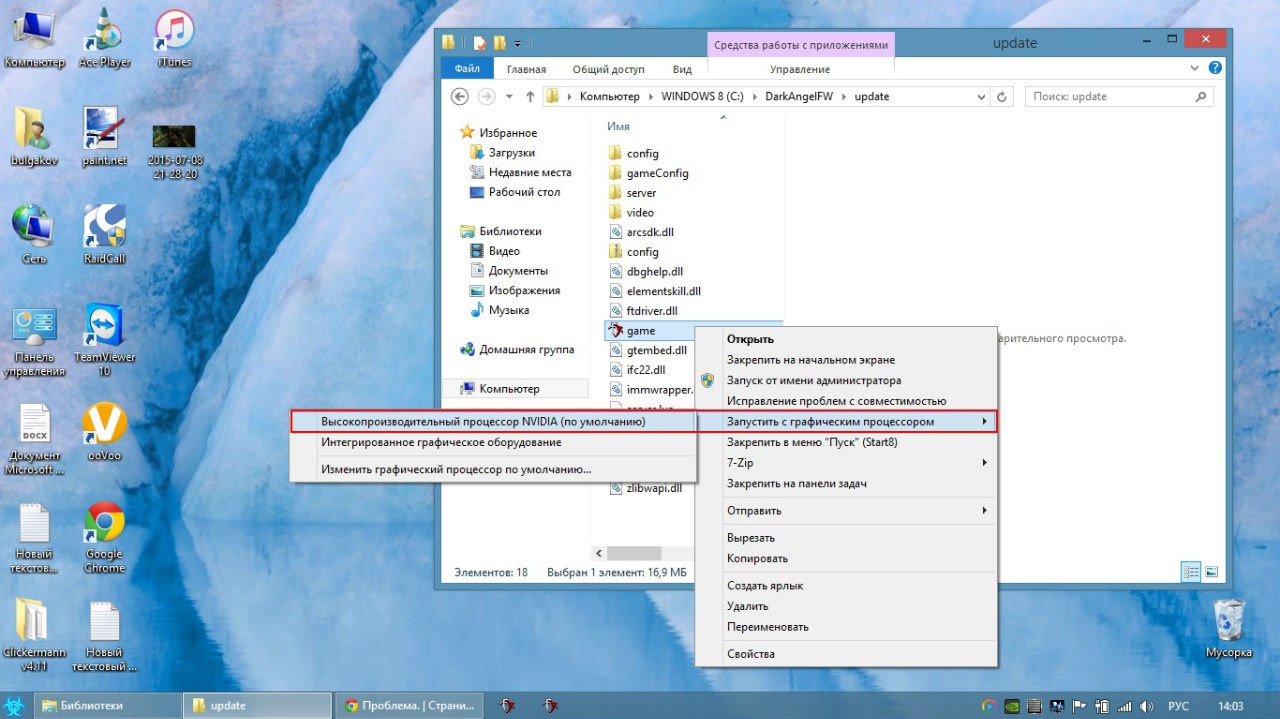
Task: Open Видео library in the navigation pane
Action: tap(504, 251)
